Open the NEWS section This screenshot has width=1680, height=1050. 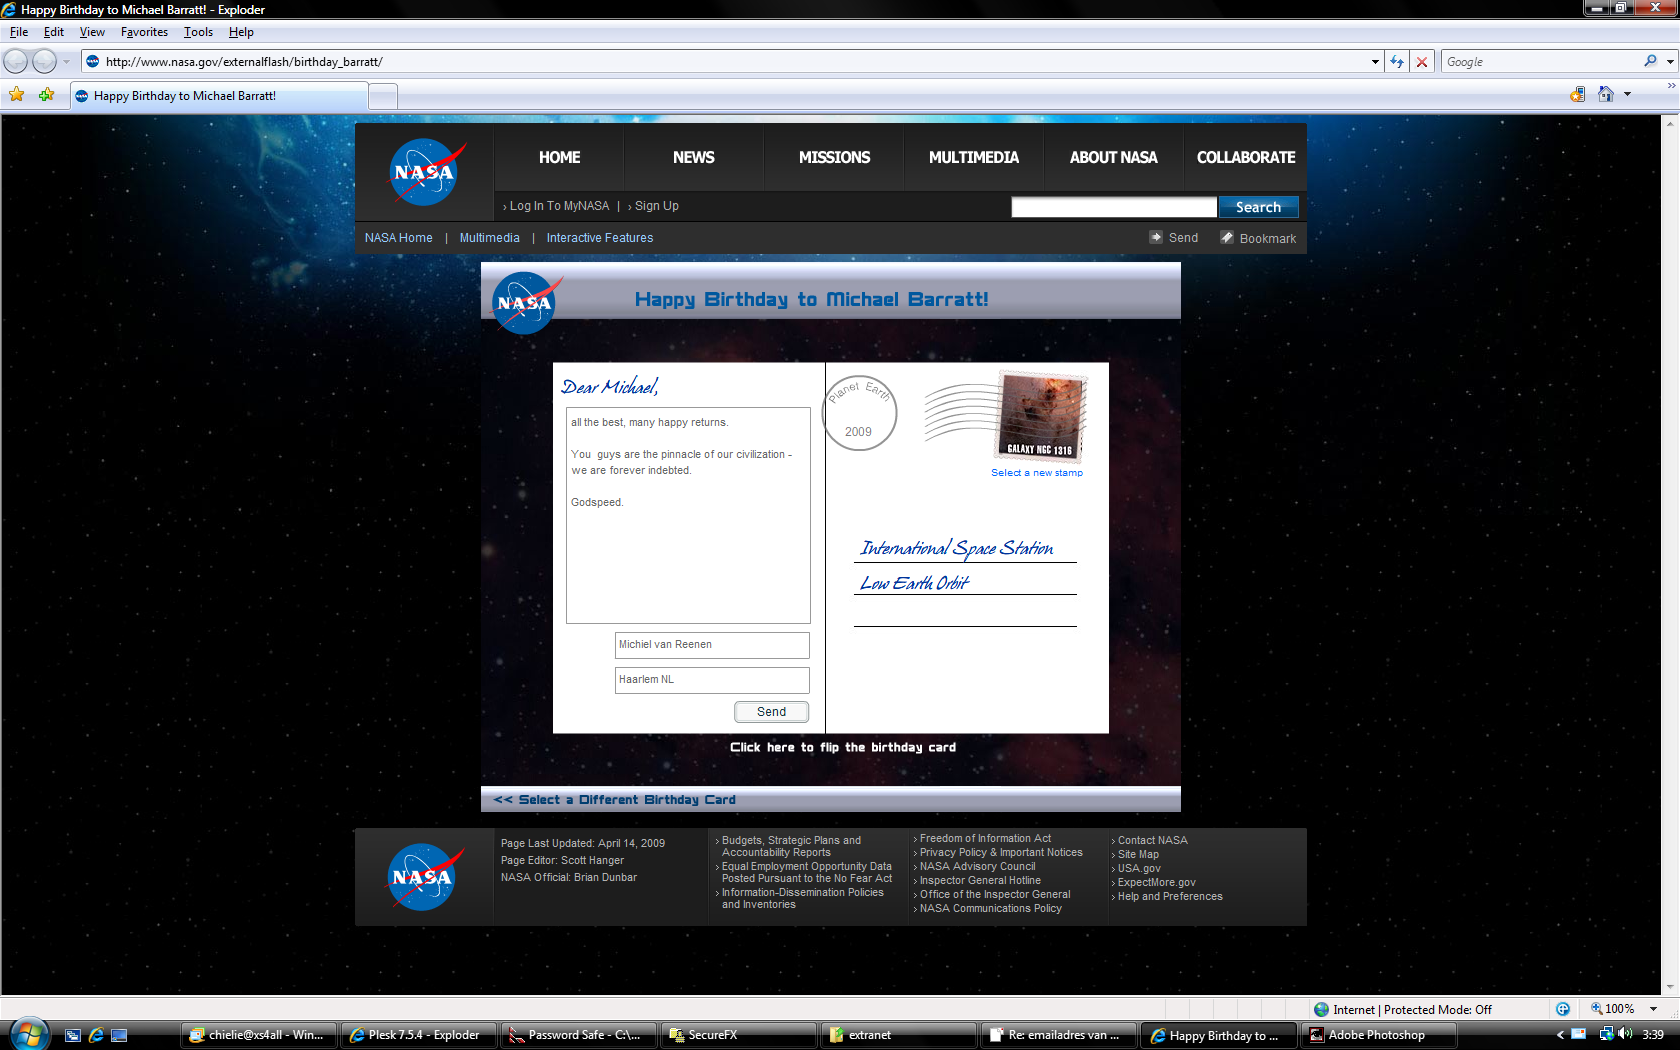click(693, 157)
